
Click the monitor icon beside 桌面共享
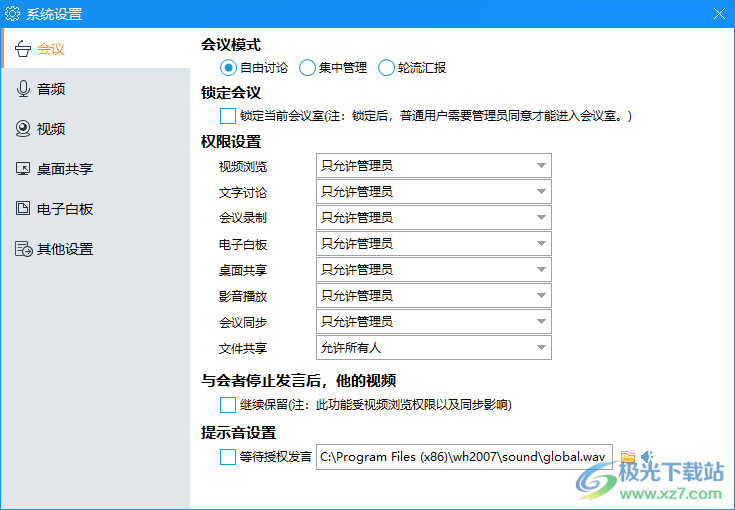[22, 169]
